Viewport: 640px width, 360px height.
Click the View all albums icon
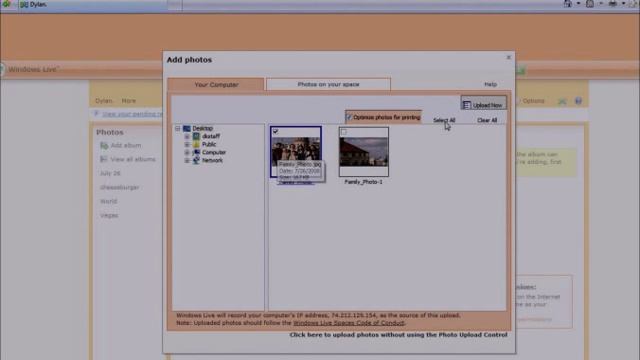point(104,159)
